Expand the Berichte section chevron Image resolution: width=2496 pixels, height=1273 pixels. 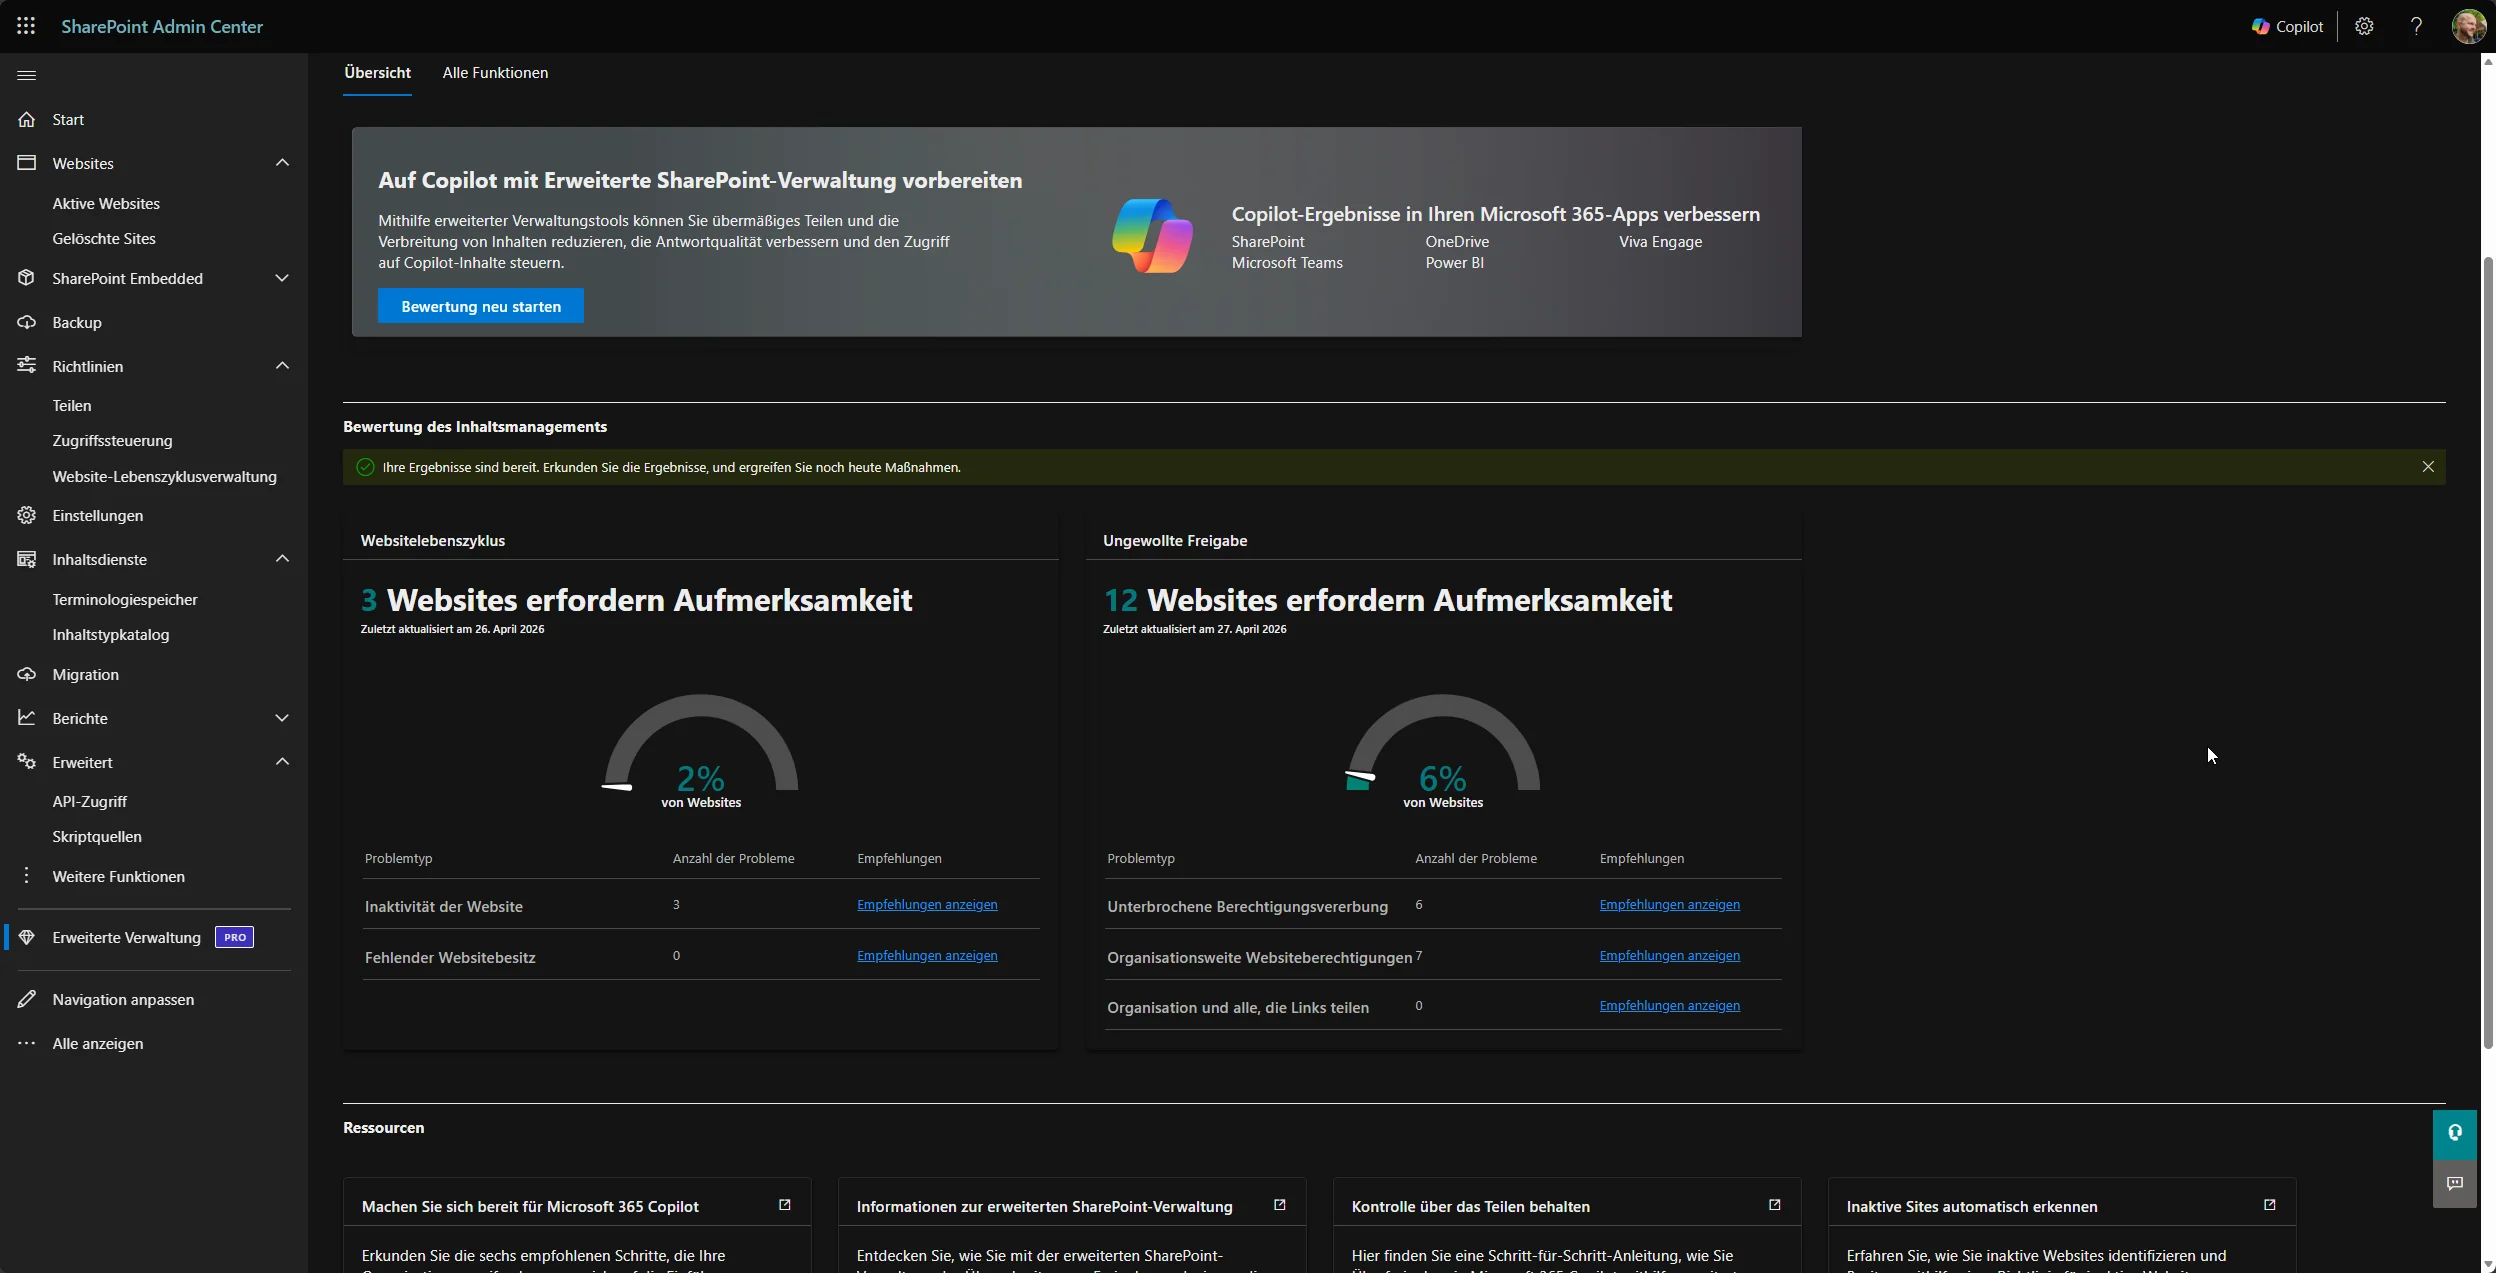(x=282, y=718)
